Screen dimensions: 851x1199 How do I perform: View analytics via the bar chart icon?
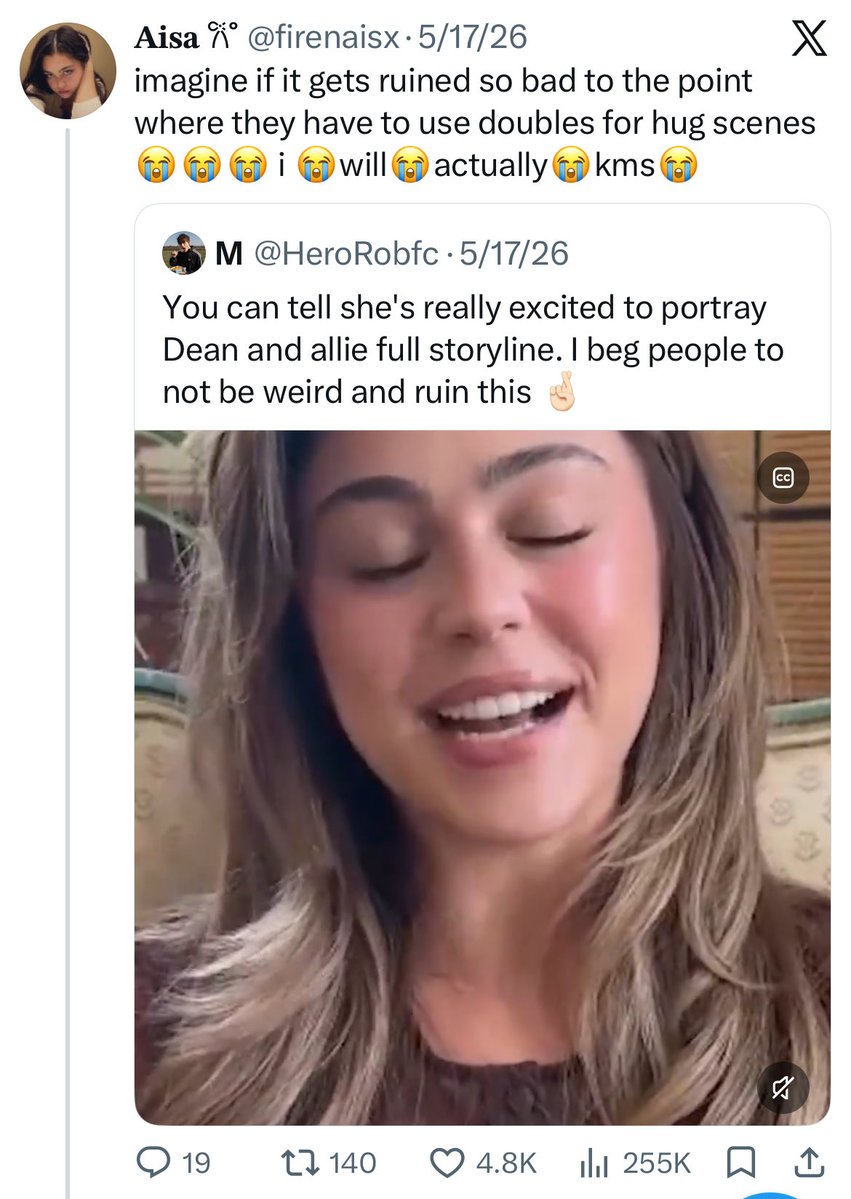pyautogui.click(x=594, y=1163)
